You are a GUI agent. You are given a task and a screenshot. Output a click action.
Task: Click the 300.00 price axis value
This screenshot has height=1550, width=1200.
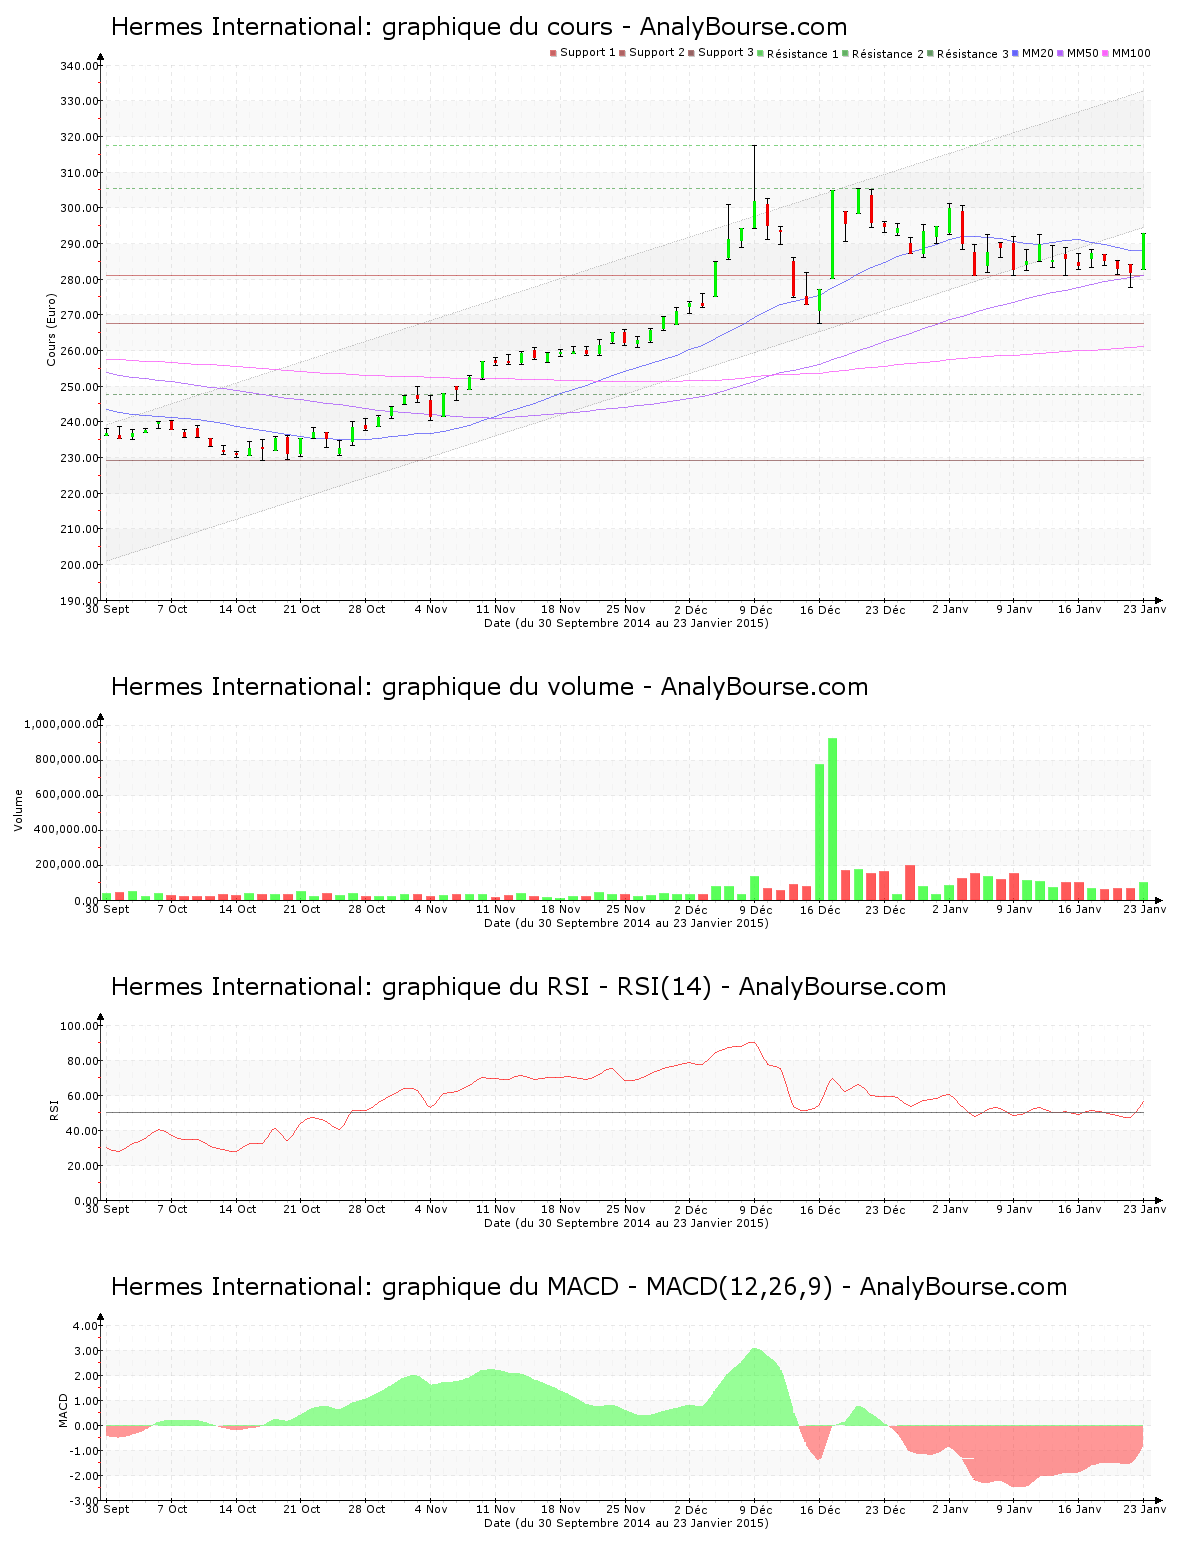coord(80,208)
